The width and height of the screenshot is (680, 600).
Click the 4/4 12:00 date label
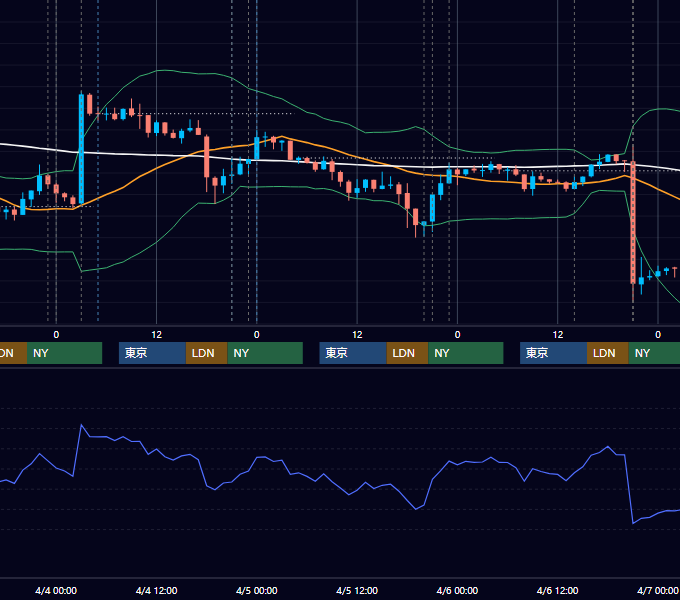tap(157, 590)
